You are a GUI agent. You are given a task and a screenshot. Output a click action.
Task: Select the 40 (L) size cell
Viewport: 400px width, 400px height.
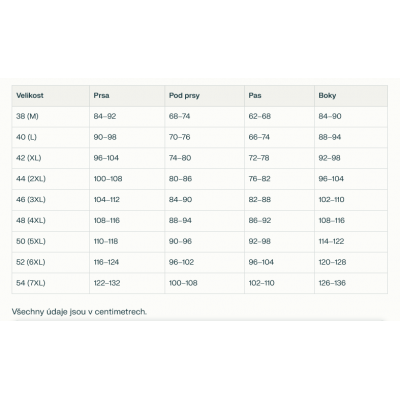click(51, 137)
